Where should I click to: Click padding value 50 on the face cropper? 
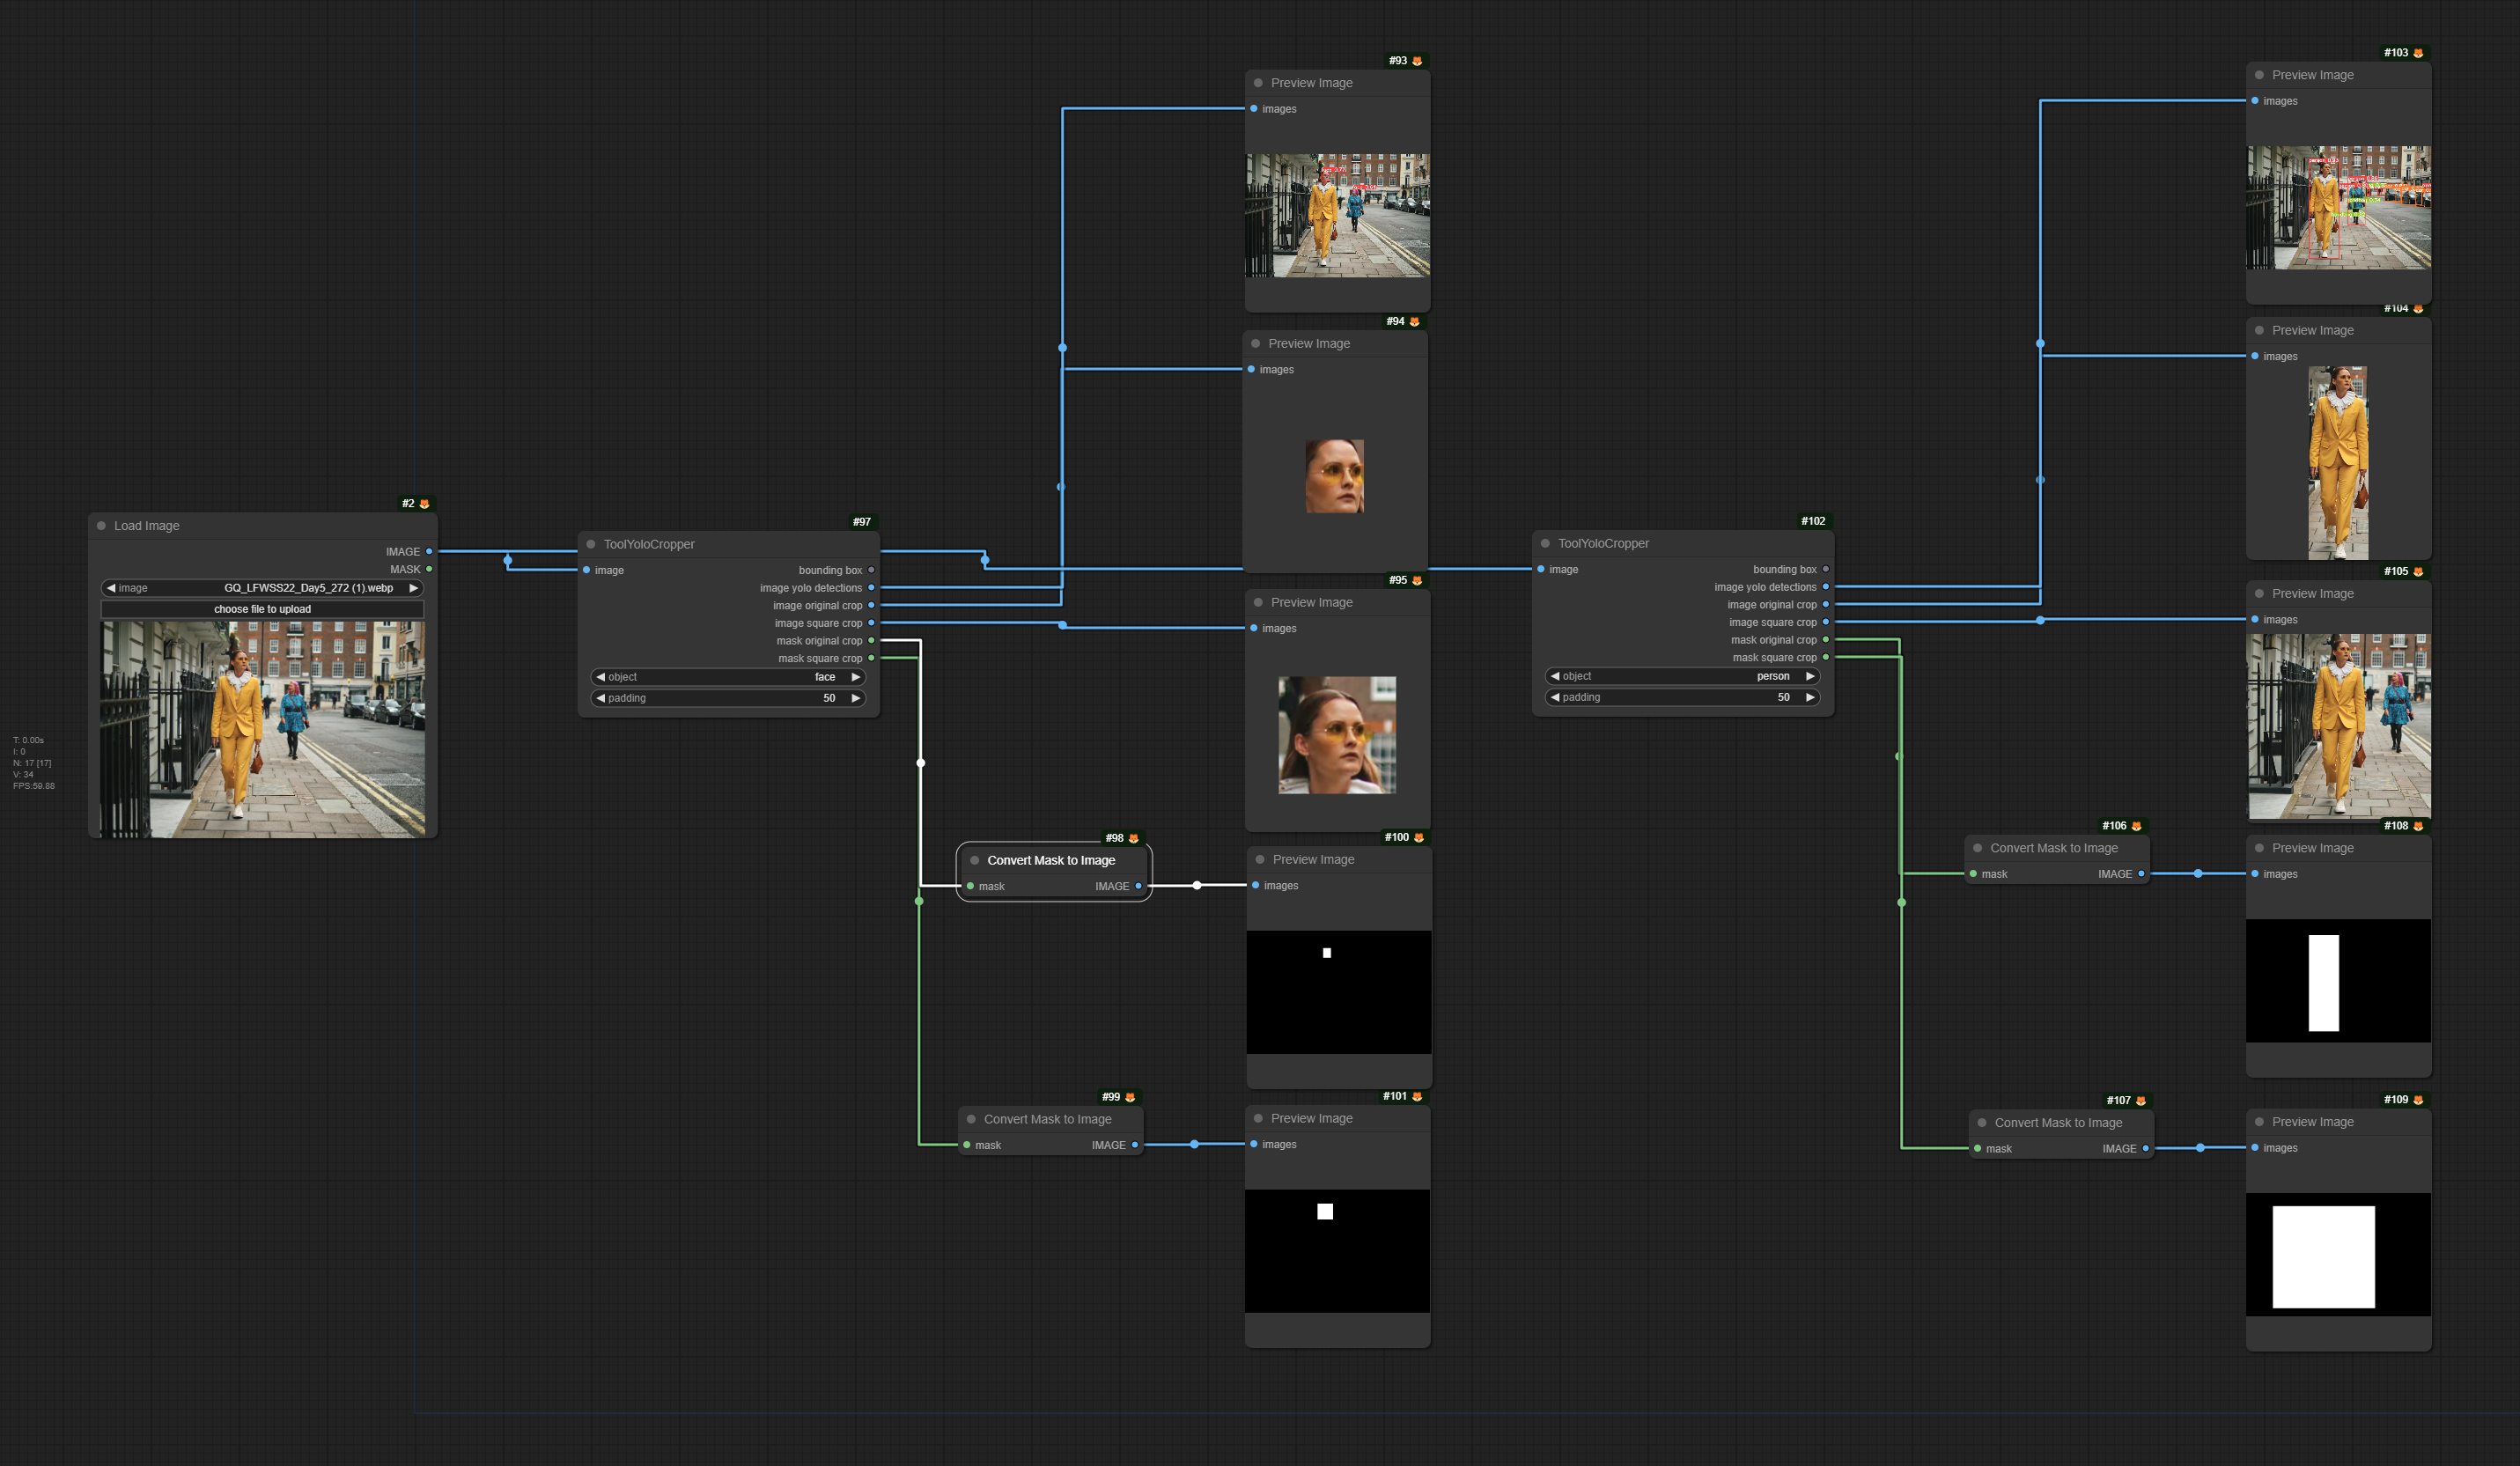[x=828, y=698]
